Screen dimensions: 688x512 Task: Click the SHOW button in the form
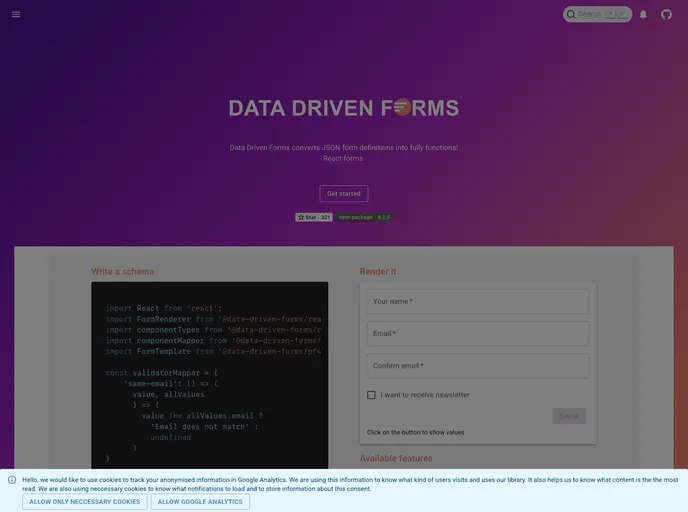coord(569,416)
